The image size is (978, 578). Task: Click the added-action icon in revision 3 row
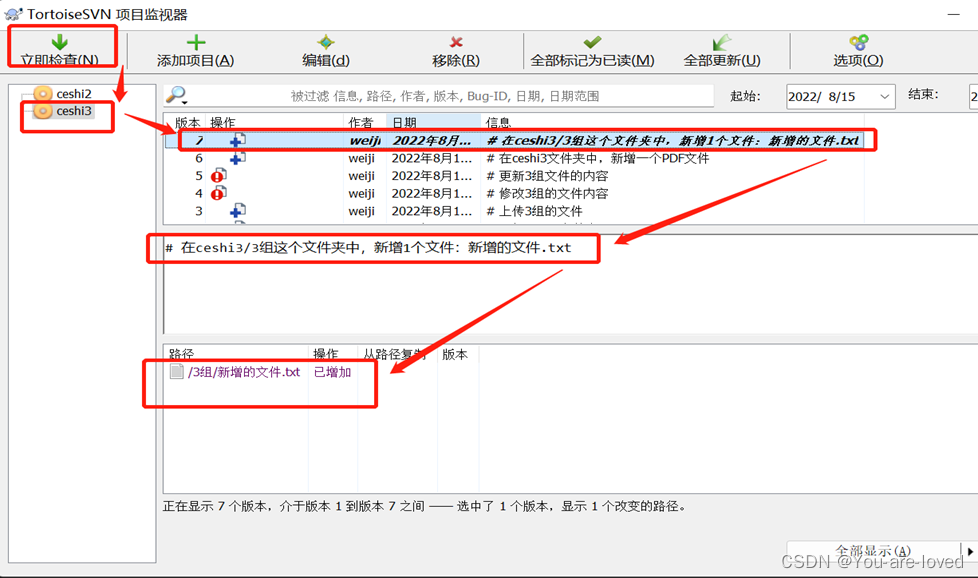tap(238, 211)
